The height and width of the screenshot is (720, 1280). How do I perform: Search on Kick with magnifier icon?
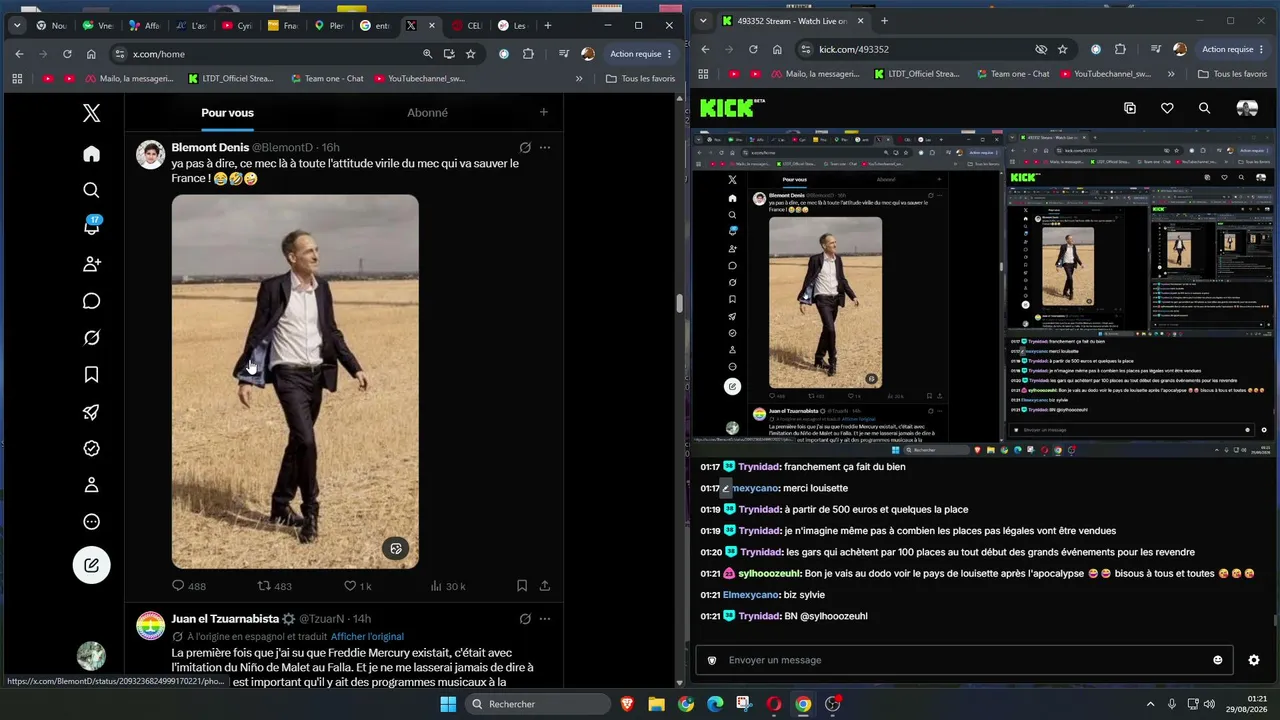(1204, 108)
